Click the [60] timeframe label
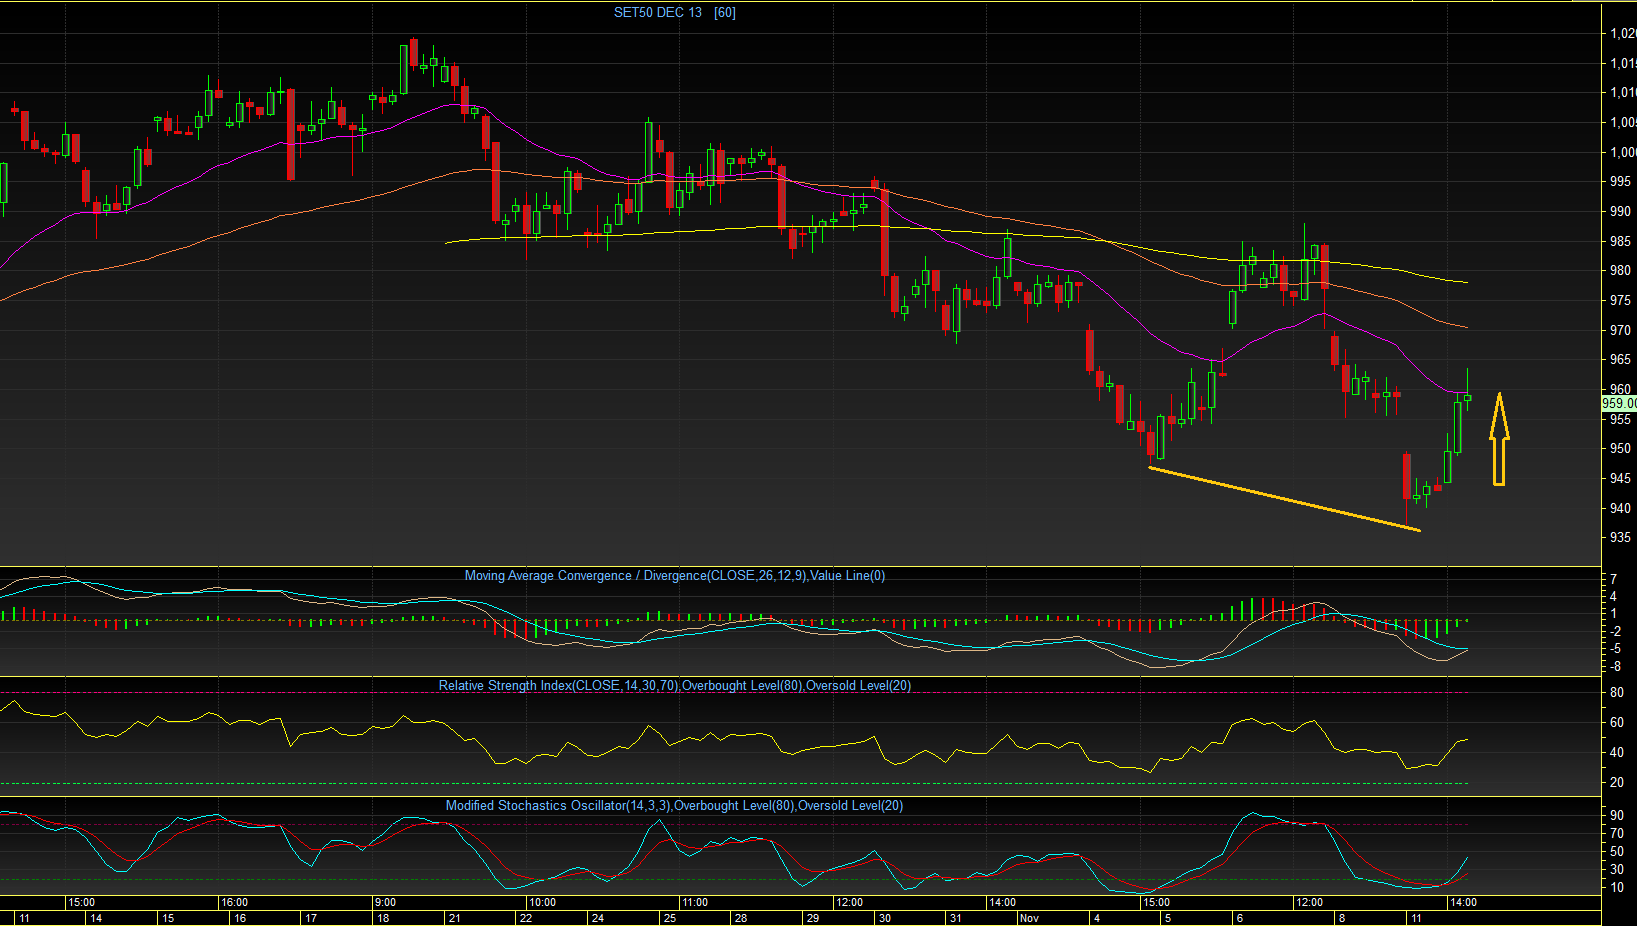The width and height of the screenshot is (1637, 926). pos(725,13)
